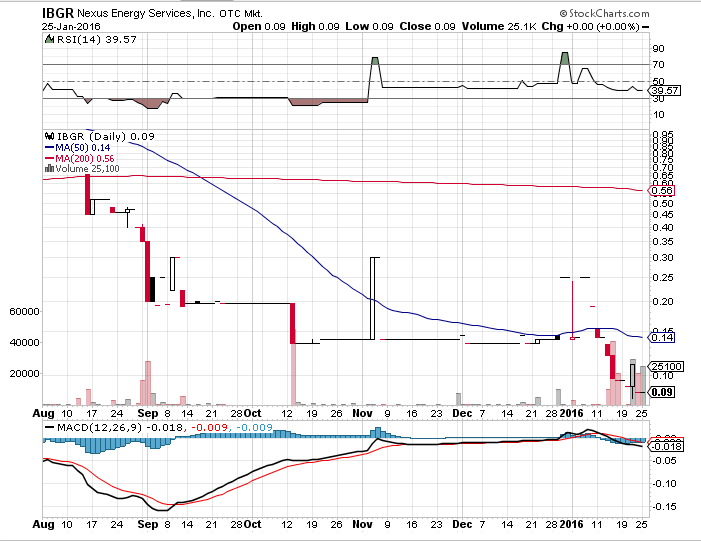Click the tall white November candlestick reaching 0.30

tap(372, 298)
